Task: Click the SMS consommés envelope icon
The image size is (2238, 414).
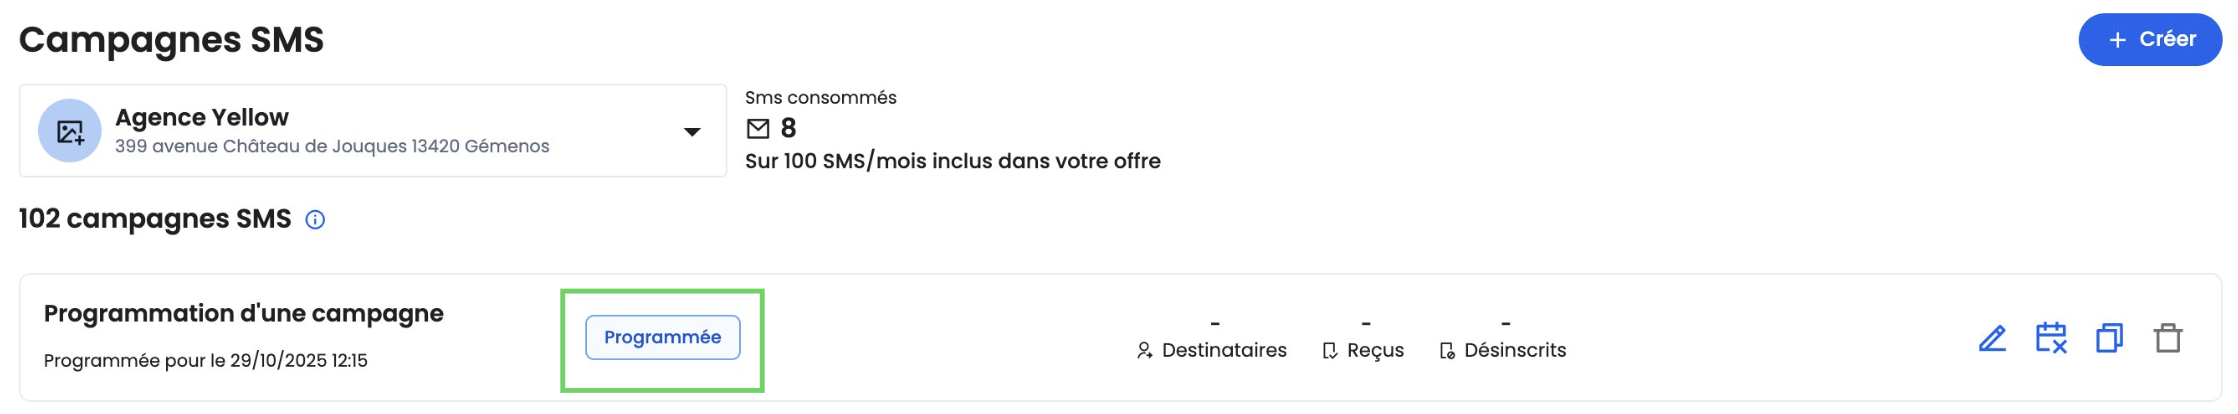Action: pyautogui.click(x=758, y=129)
